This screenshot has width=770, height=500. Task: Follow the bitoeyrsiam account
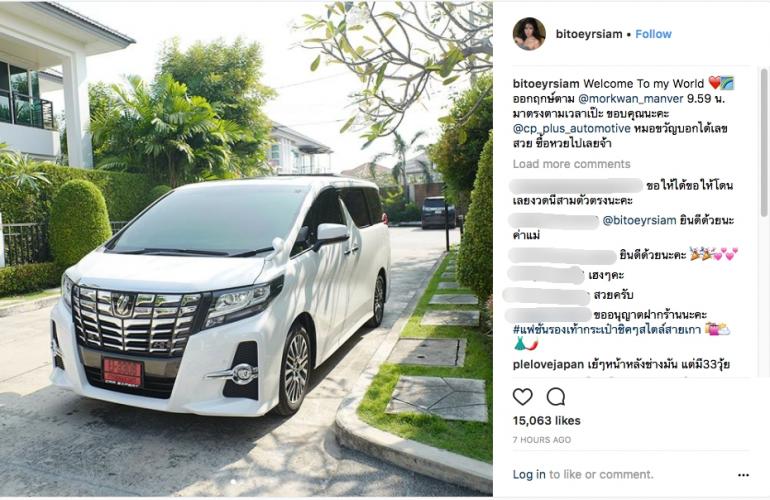click(653, 34)
